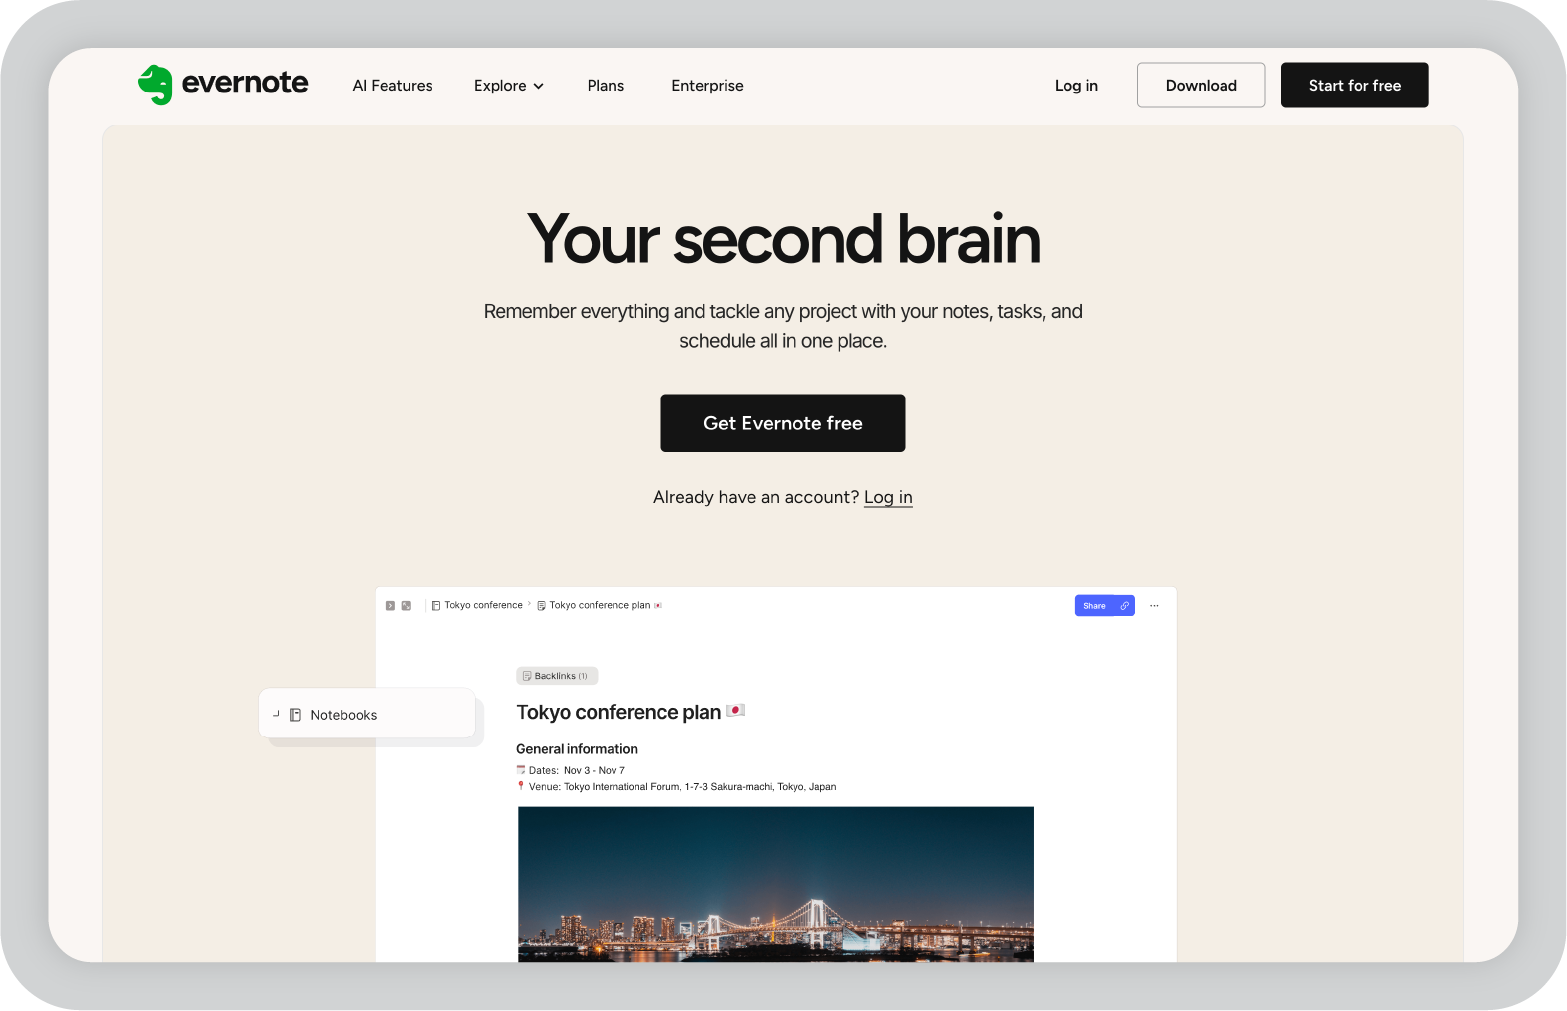Screen dimensions: 1567x1011
Task: Open the three-dot more options menu
Action: (1154, 606)
